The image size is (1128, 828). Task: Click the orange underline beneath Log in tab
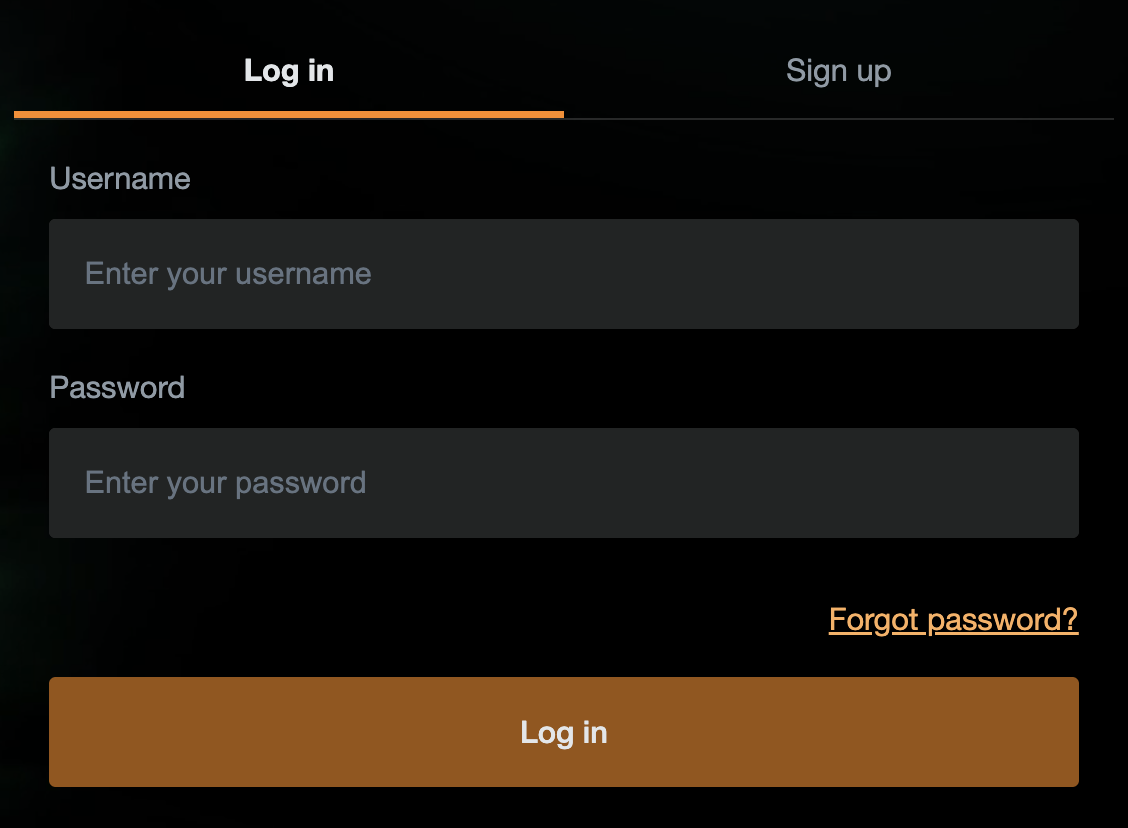tap(289, 115)
